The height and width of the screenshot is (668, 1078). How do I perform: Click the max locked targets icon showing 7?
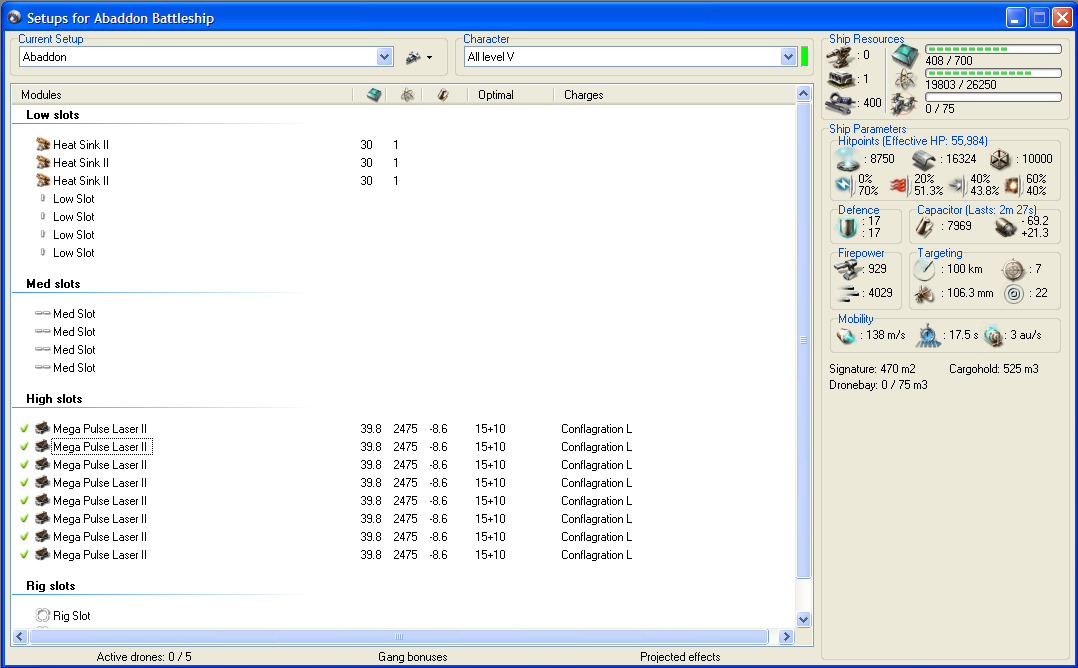pos(1013,269)
